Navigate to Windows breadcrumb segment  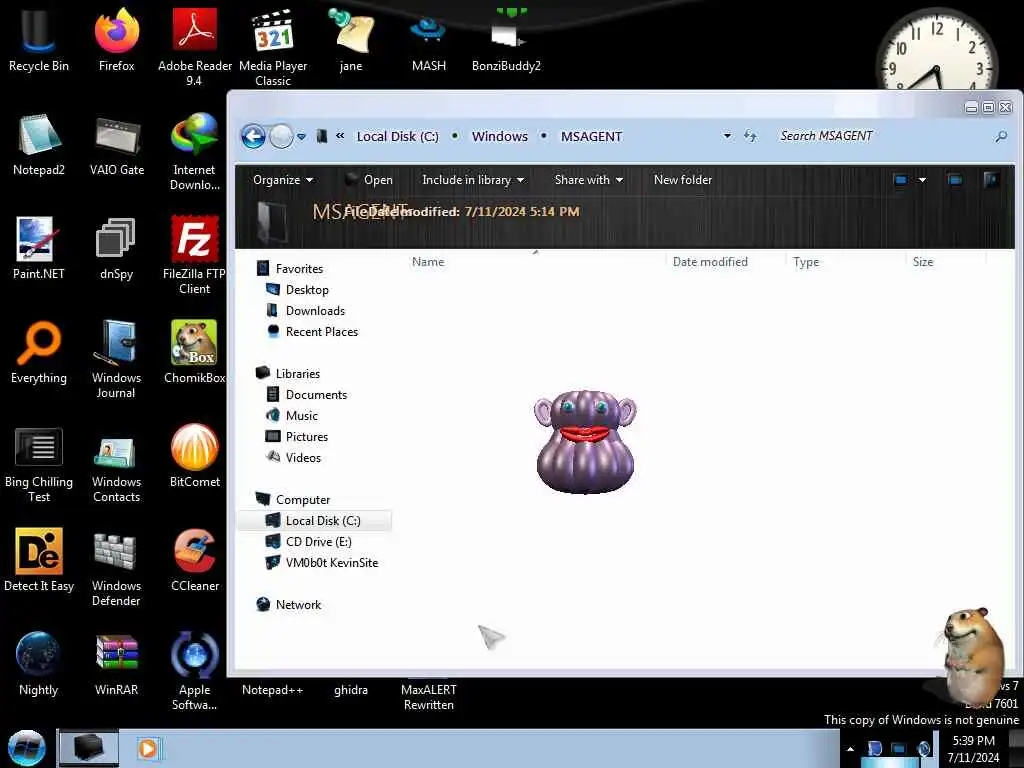coord(500,136)
